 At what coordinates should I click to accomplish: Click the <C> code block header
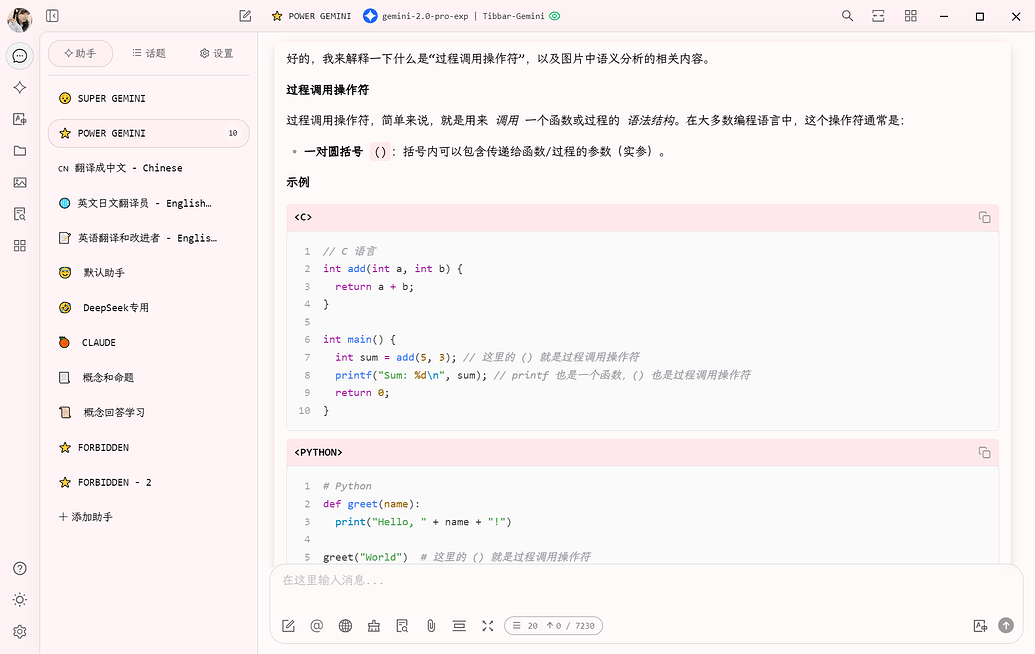(x=642, y=217)
